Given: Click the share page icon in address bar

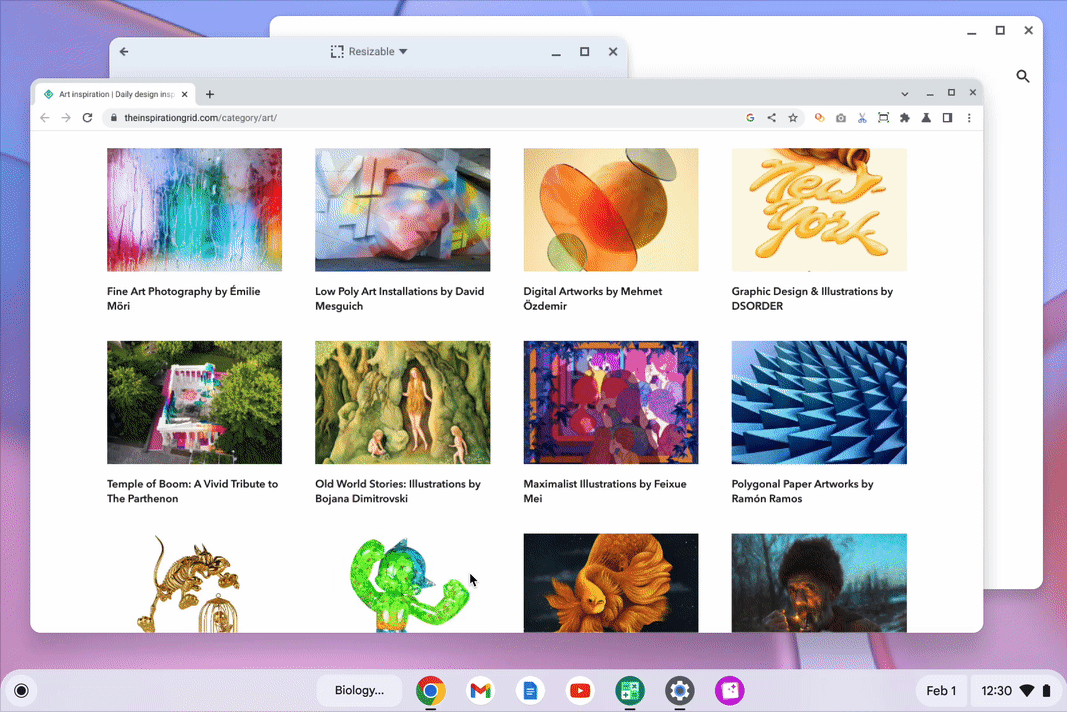Looking at the screenshot, I should point(771,118).
